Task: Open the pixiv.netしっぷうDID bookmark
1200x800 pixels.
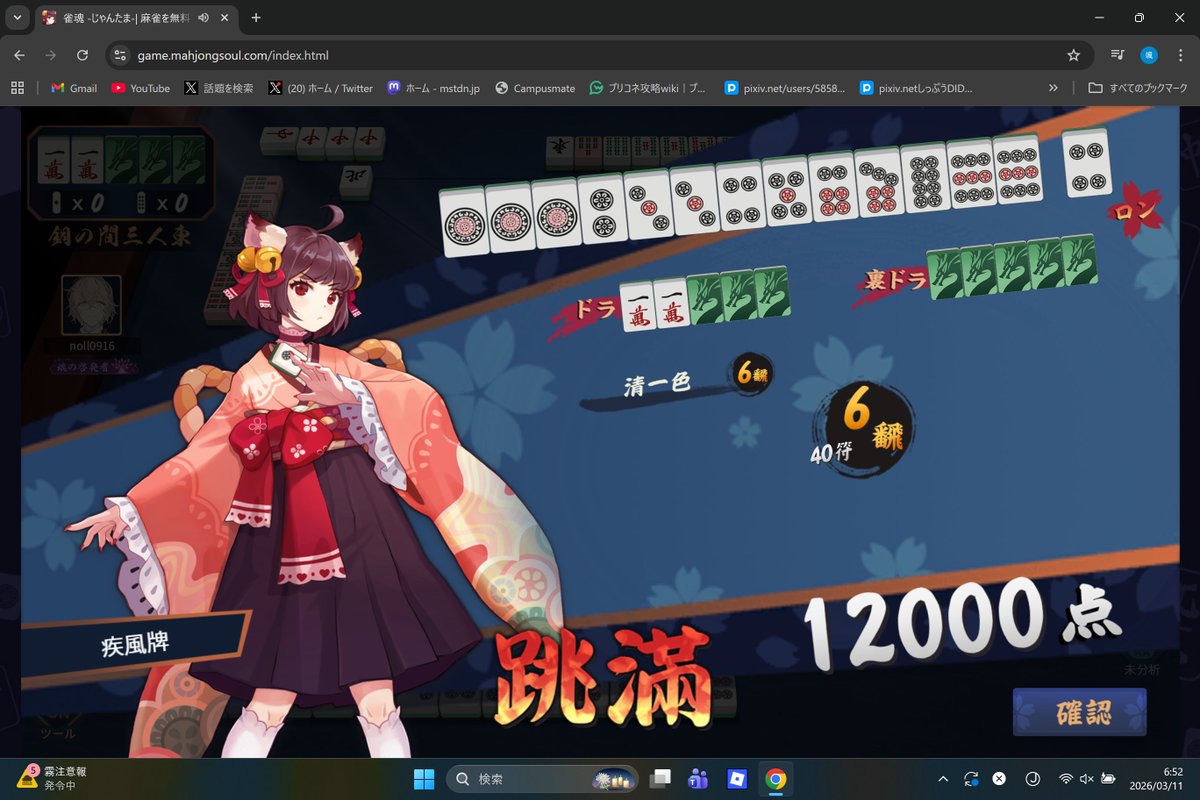Action: [916, 88]
